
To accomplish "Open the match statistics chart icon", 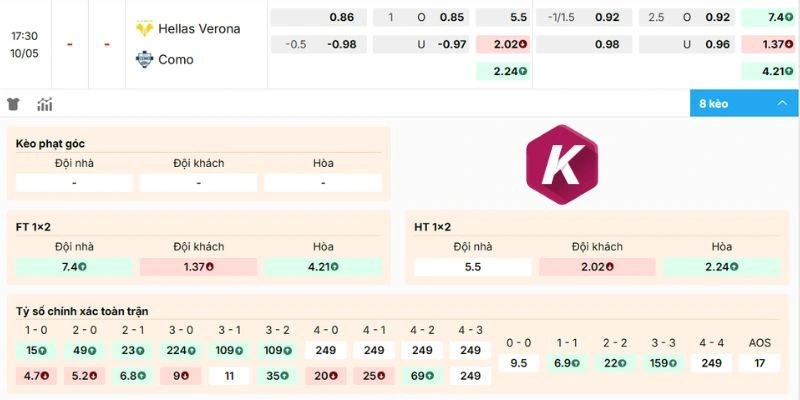I will (45, 105).
